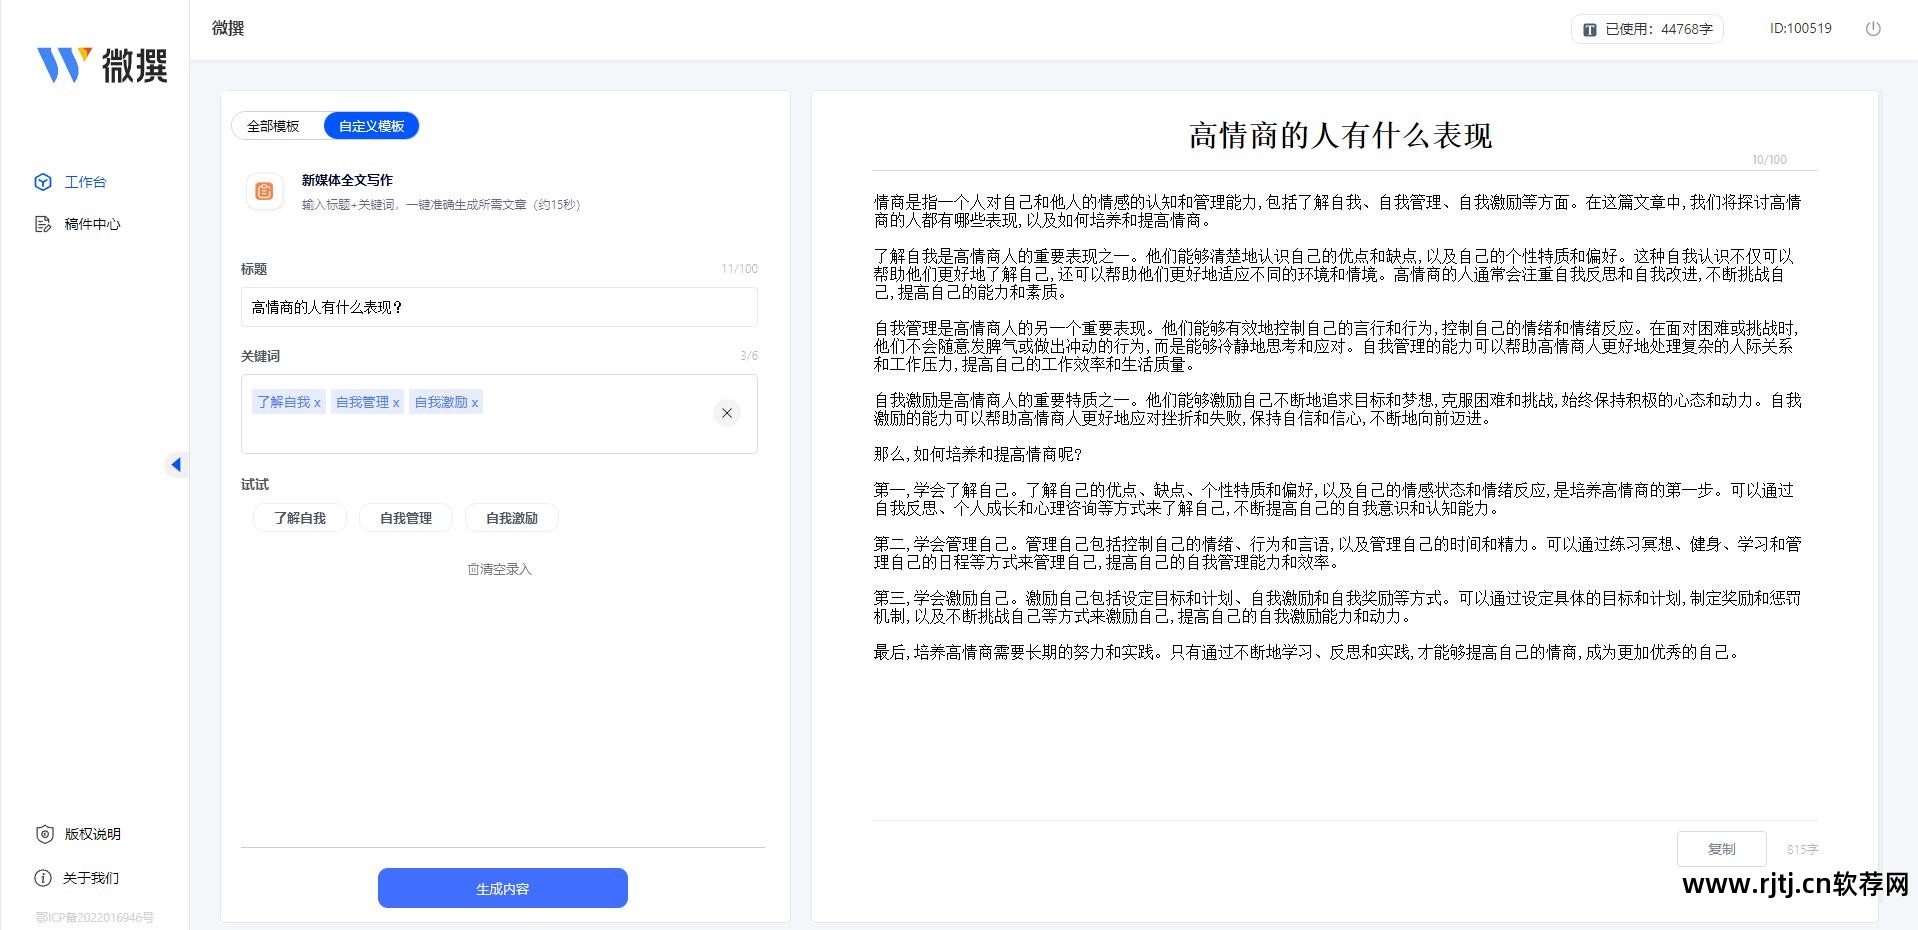This screenshot has height=930, width=1918.
Task: Open the 关于我们 info icon
Action: pyautogui.click(x=43, y=878)
